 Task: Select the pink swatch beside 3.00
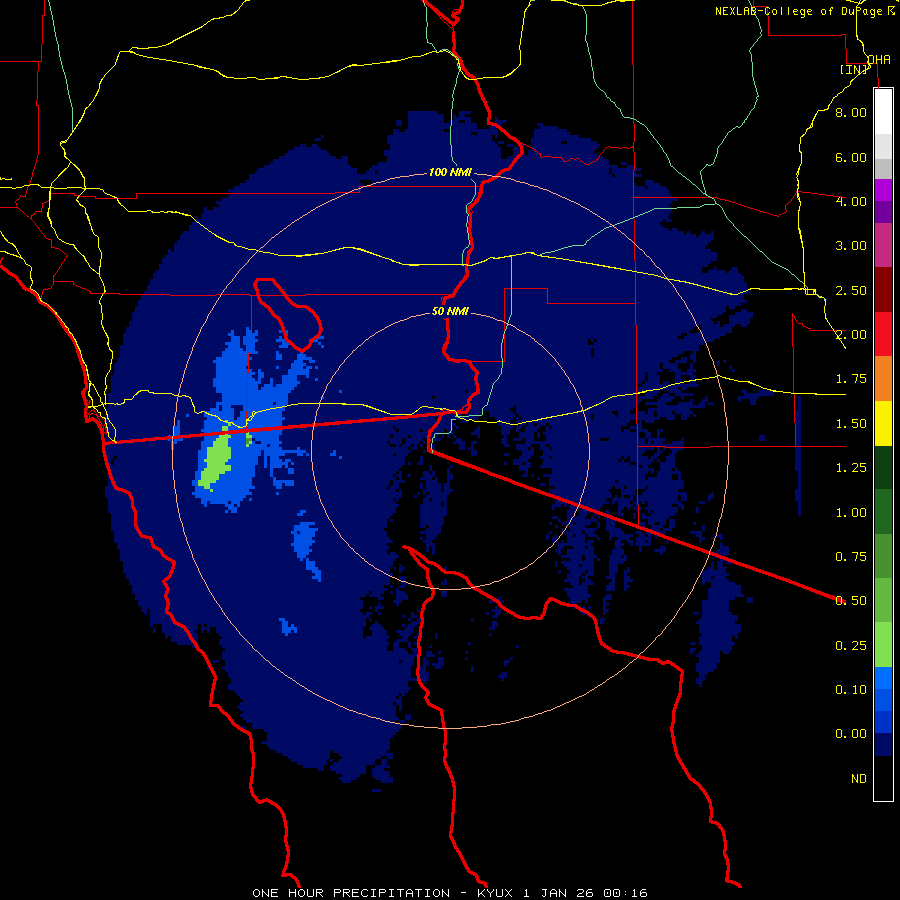tap(883, 245)
